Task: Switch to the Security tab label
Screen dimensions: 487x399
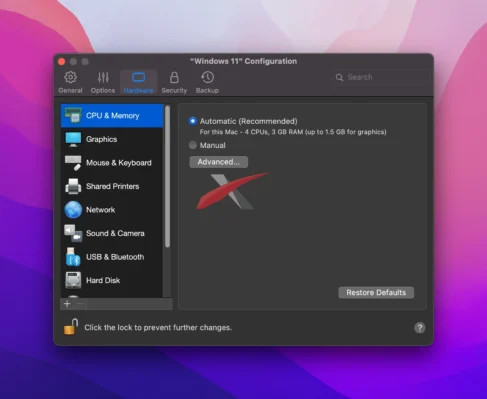Action: tap(174, 90)
